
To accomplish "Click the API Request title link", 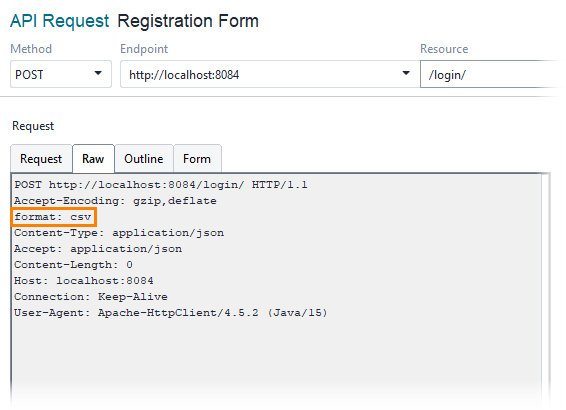I will pos(60,21).
